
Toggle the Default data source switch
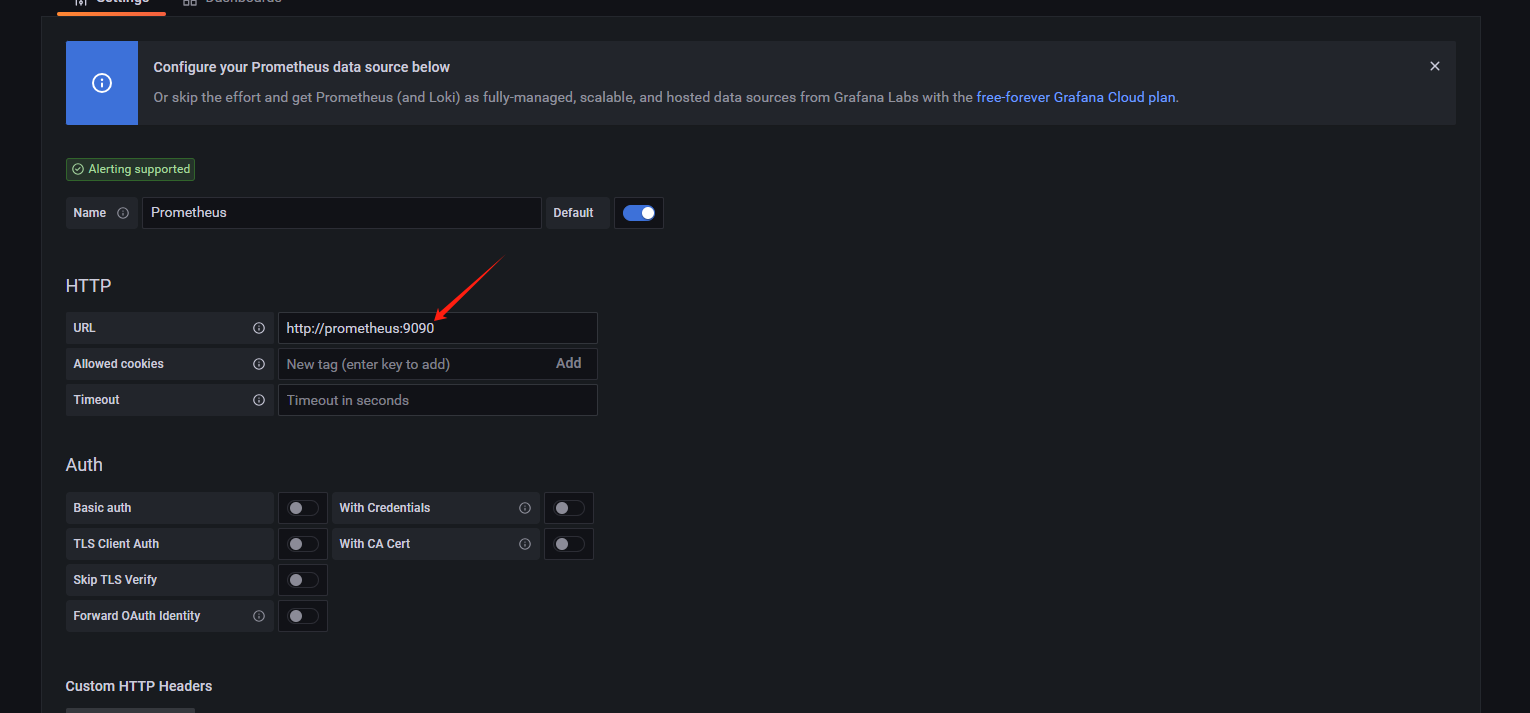pyautogui.click(x=639, y=213)
